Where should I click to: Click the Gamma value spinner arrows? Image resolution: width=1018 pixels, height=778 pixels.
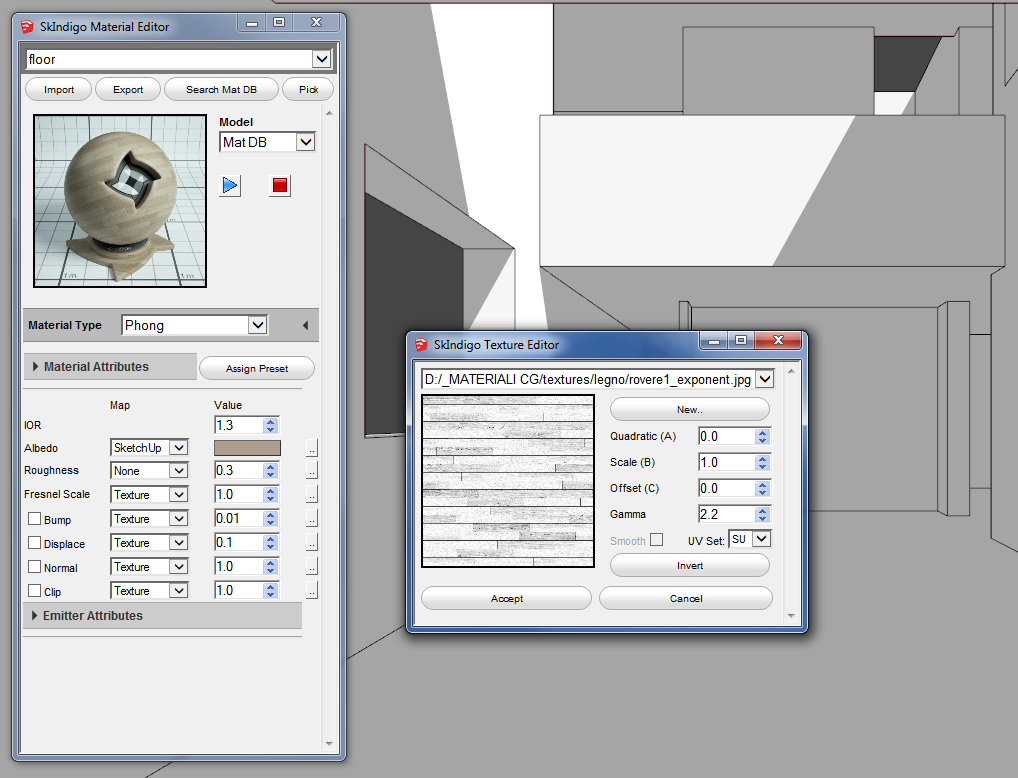[x=762, y=514]
